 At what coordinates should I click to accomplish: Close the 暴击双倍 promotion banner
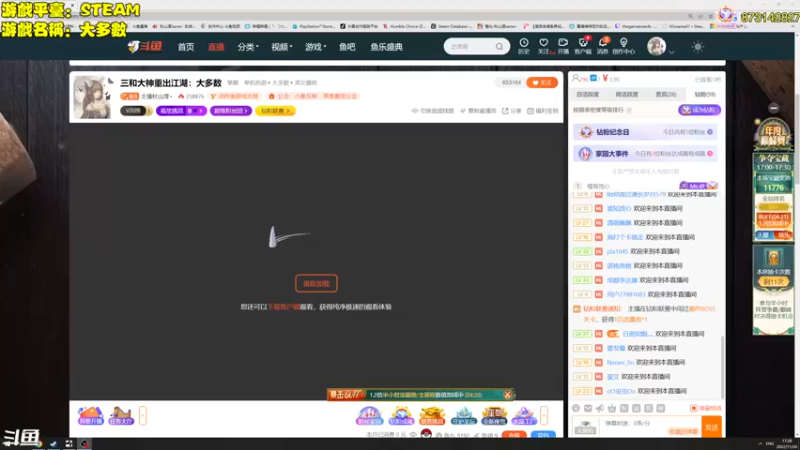[507, 394]
